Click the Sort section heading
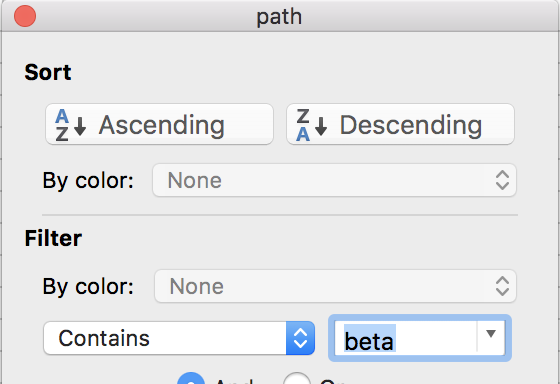The image size is (560, 384). tap(48, 72)
